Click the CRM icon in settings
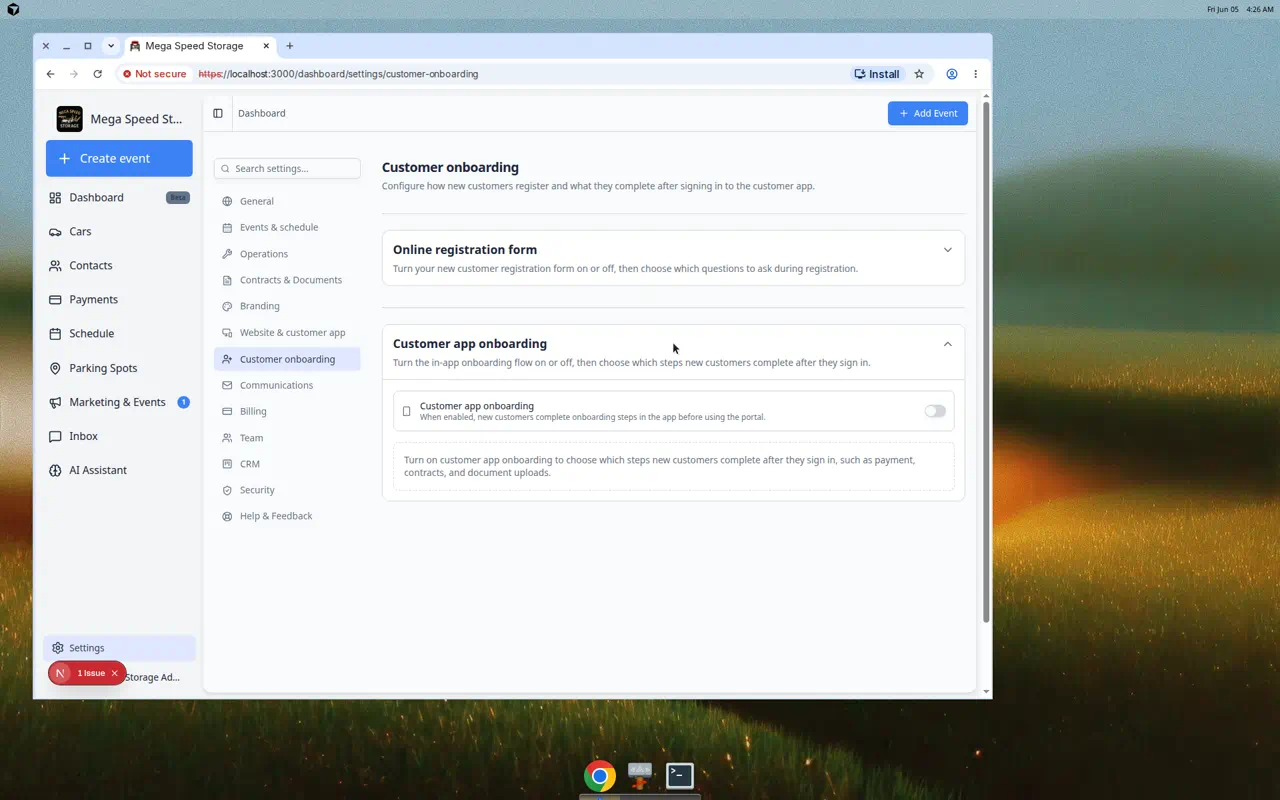The height and width of the screenshot is (800, 1280). pos(227,464)
